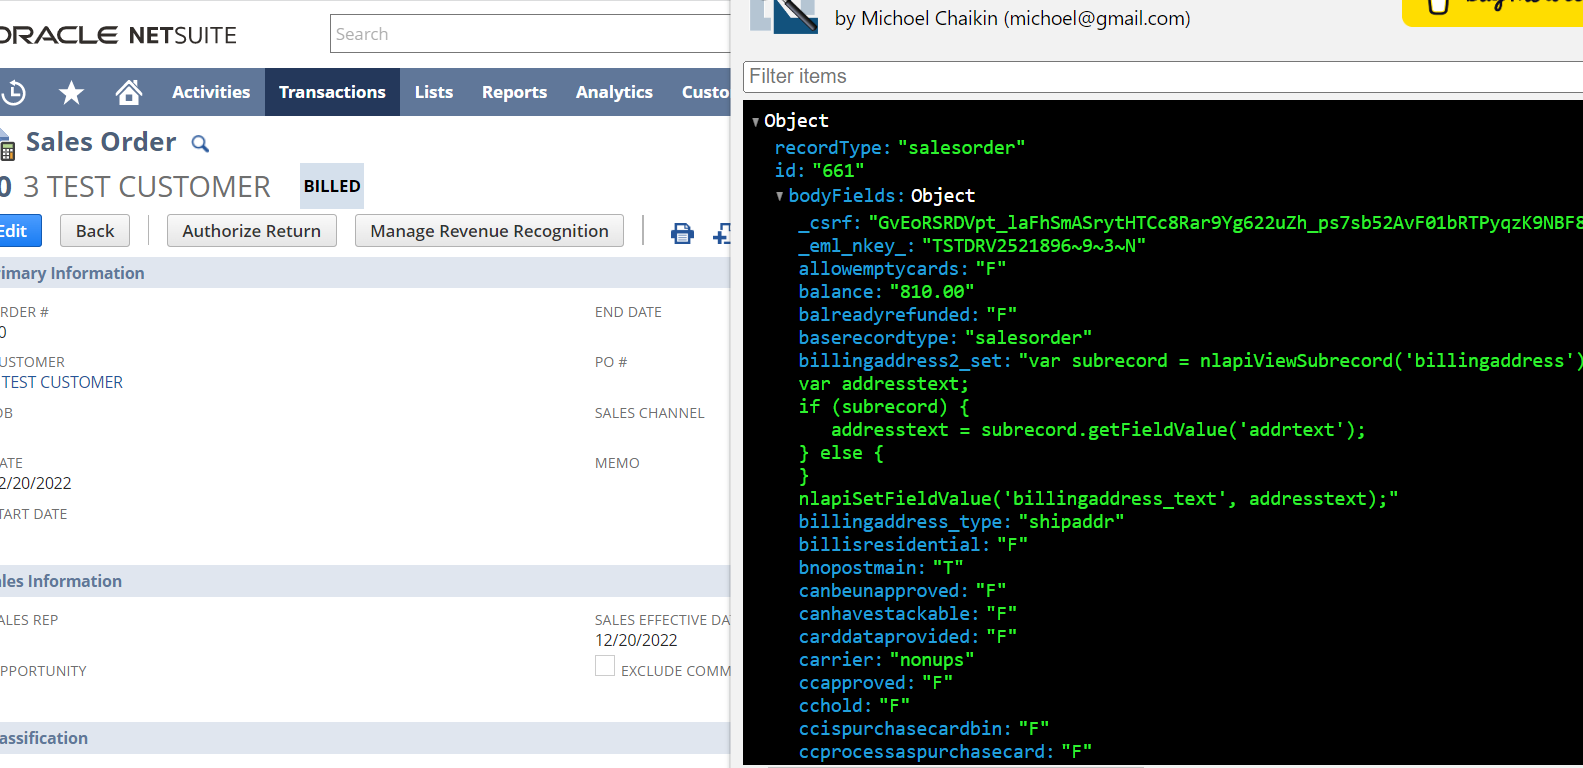Click the Michoel Chaikin author text
Viewport: 1583px width, 768px height.
pyautogui.click(x=1012, y=19)
